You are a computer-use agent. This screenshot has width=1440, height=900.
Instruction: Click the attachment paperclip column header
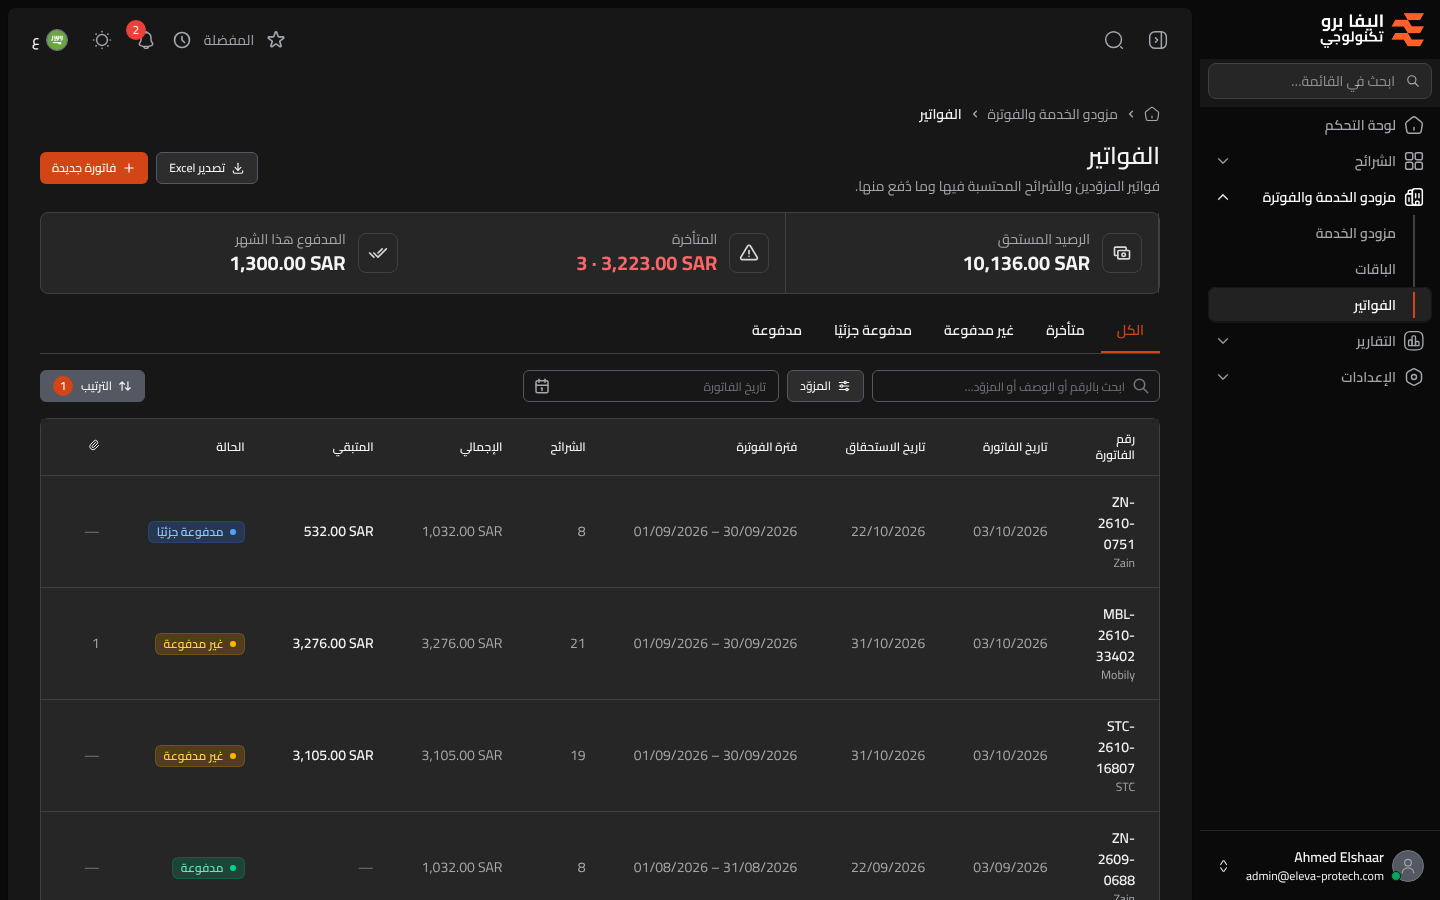94,446
